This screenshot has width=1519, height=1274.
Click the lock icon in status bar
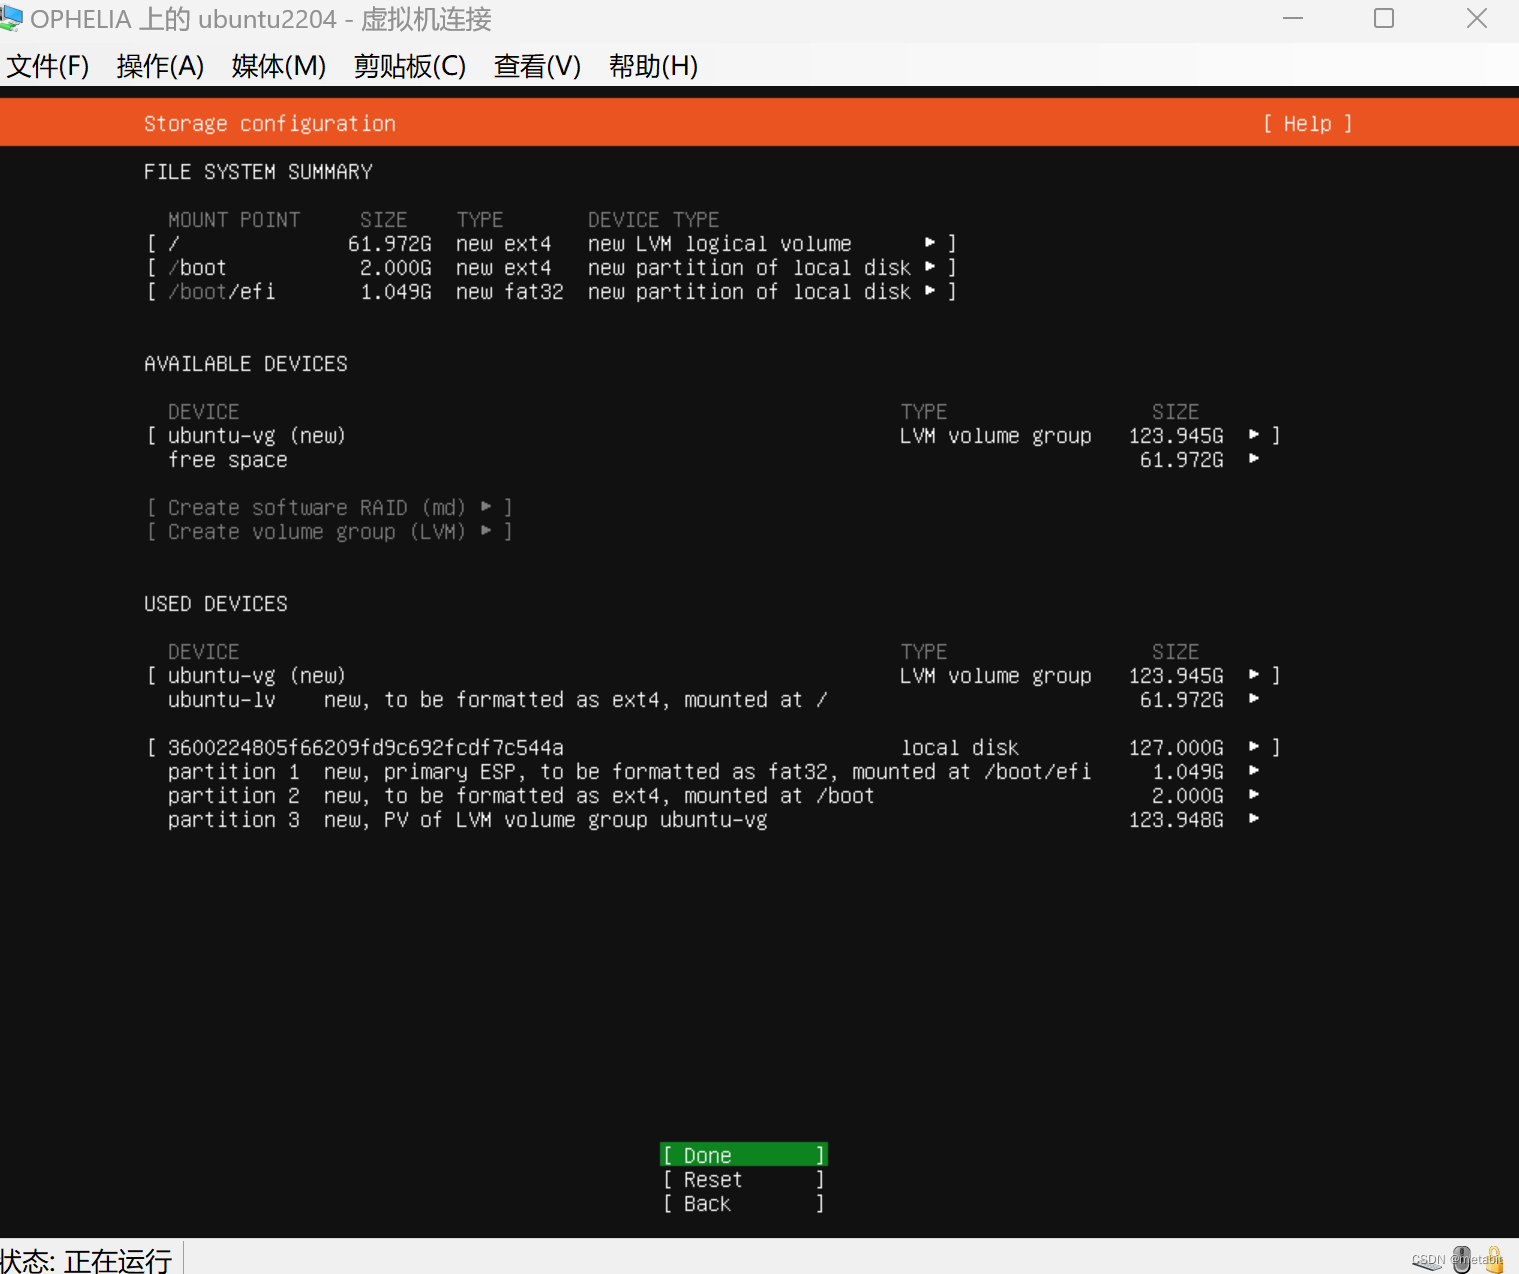[1494, 1259]
